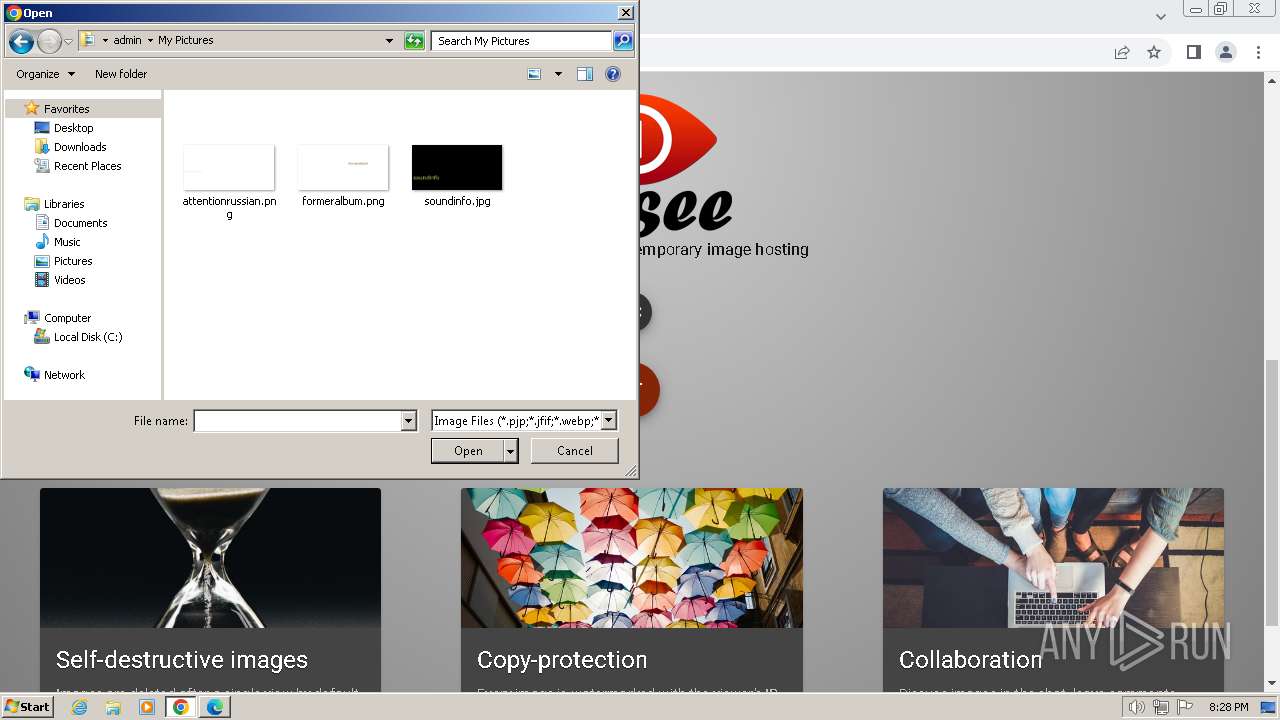Screen dimensions: 1280x720
Task: Select Libraries in the navigation pane
Action: point(64,204)
